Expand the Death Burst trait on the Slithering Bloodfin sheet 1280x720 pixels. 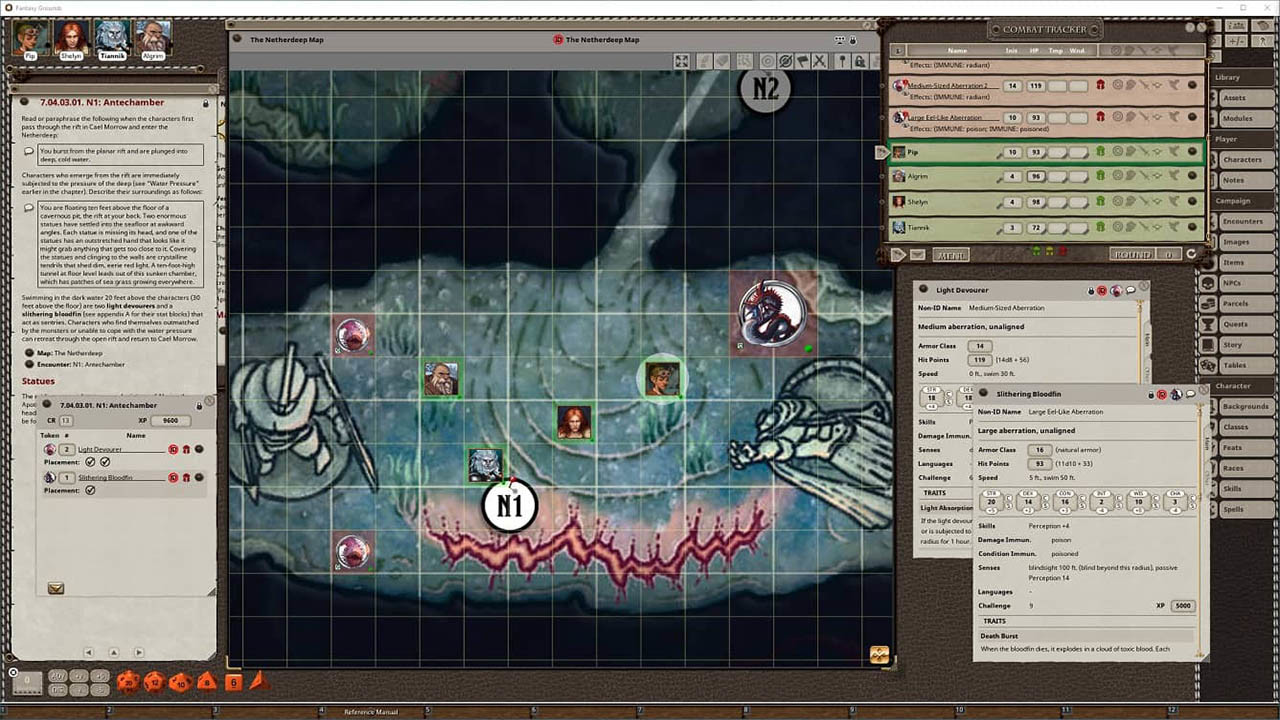coord(1000,636)
